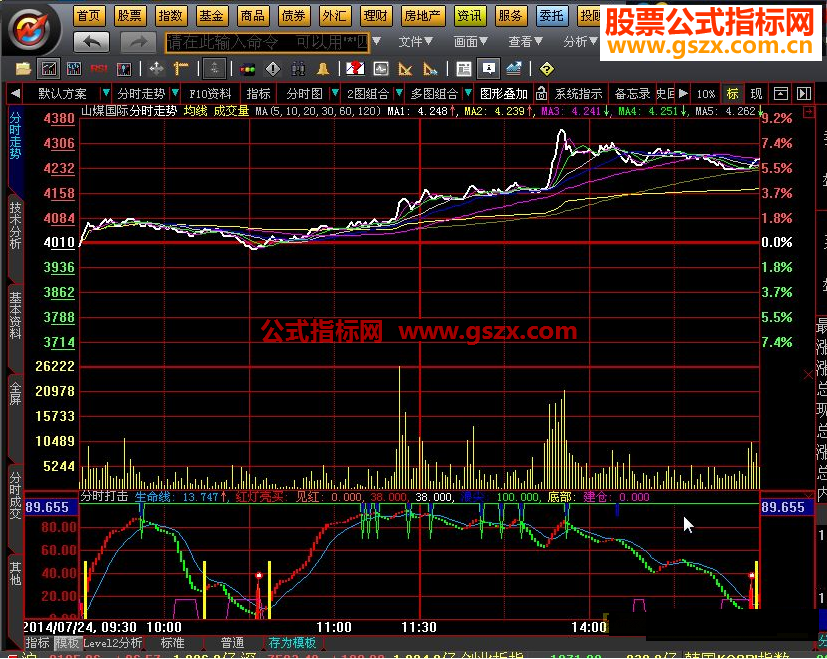
Task: Click the info presentation screen icon
Action: coord(488,69)
